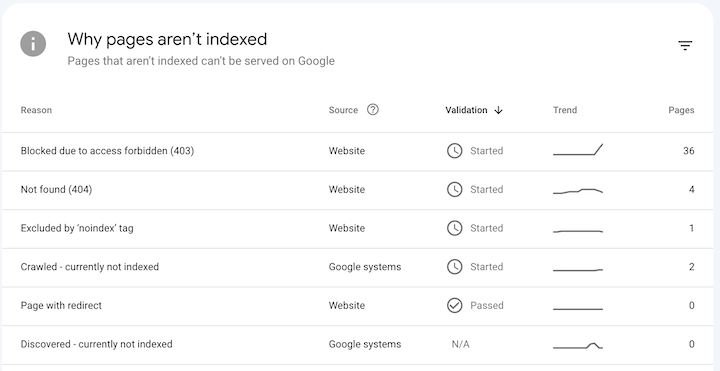This screenshot has width=720, height=371.
Task: Click clock icon in Not found row
Action: coord(455,189)
